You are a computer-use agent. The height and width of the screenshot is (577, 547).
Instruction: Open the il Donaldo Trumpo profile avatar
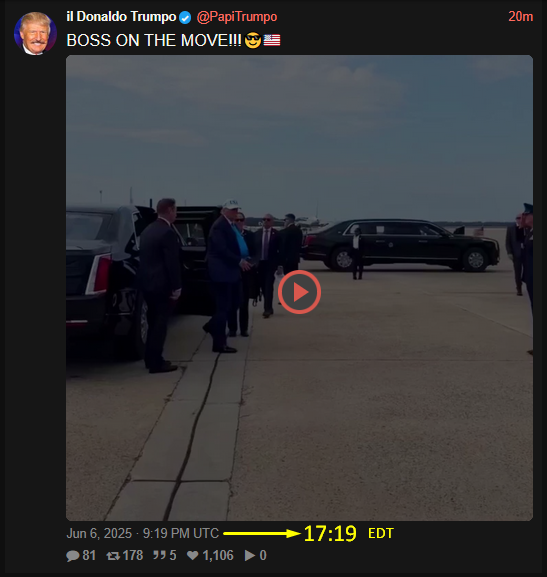35,33
